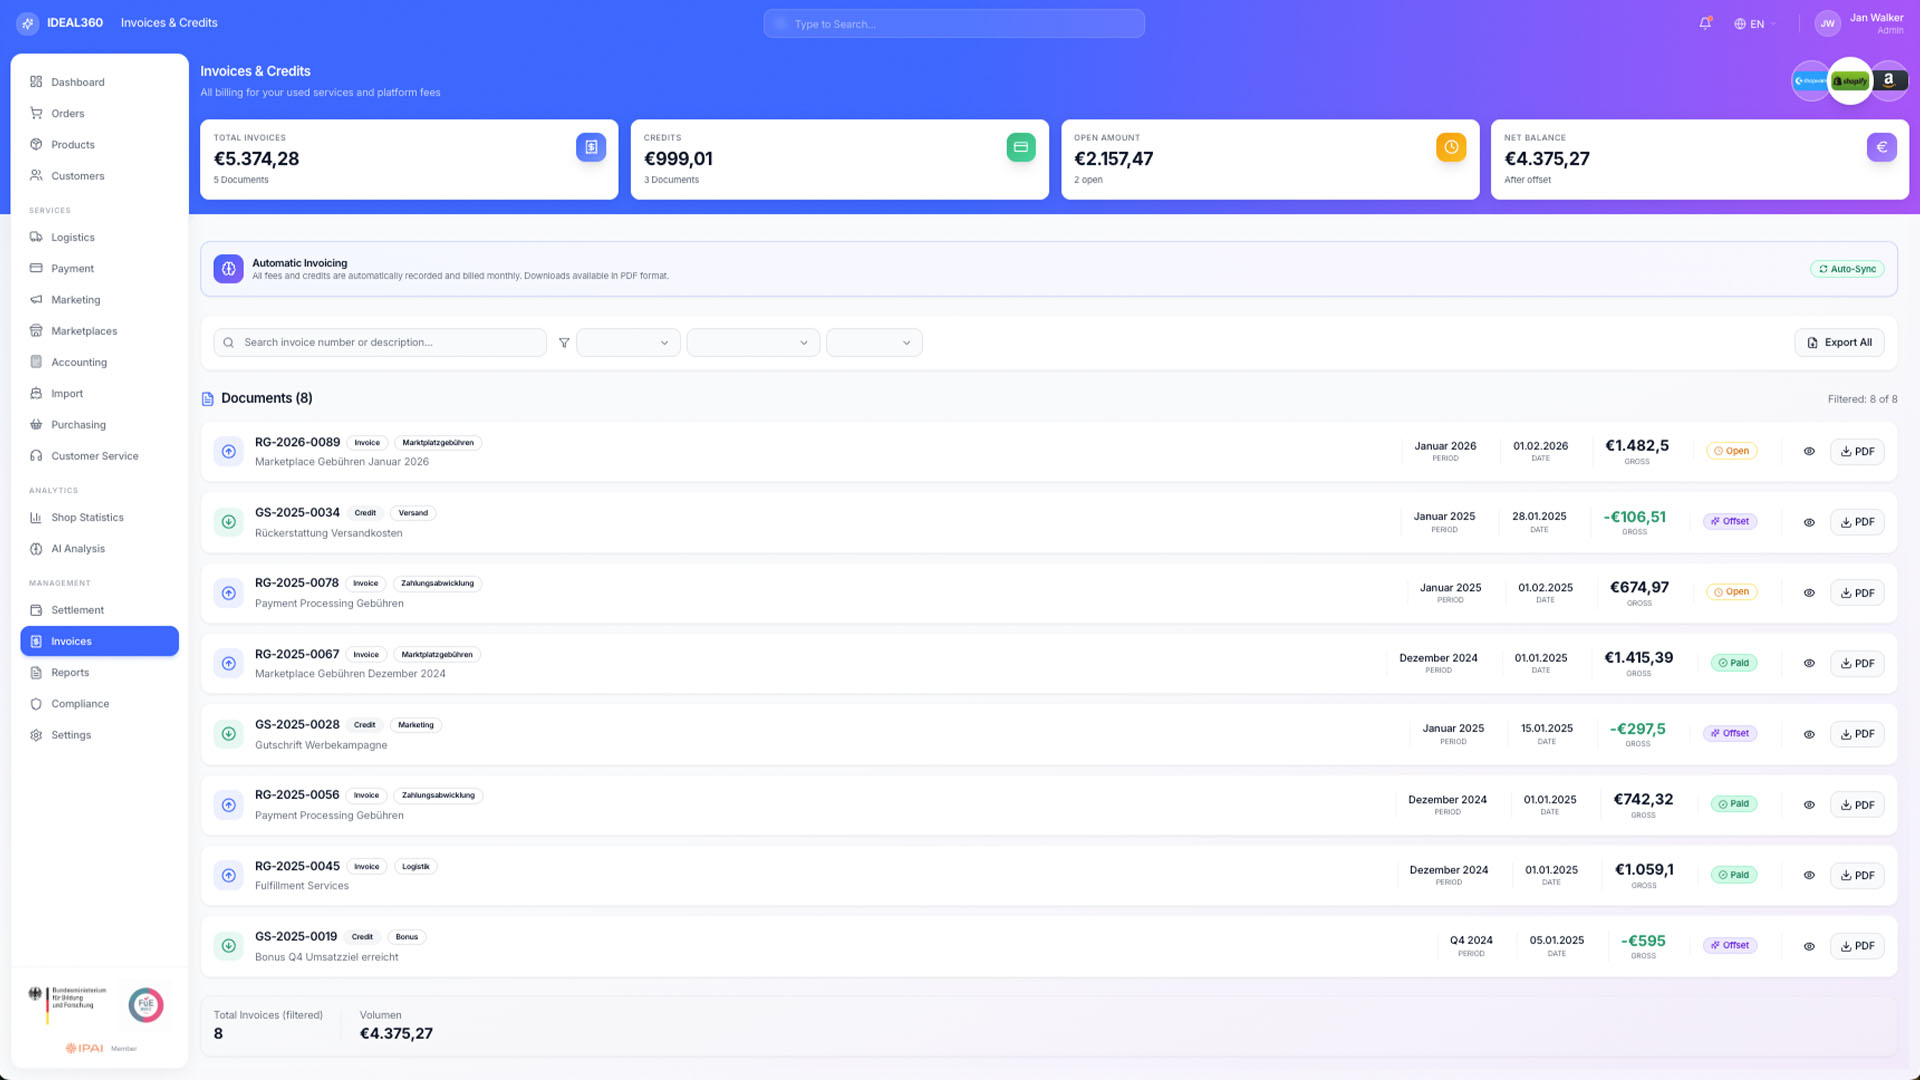Download the PDF for RG-2025-0067
Viewport: 1920px width, 1080px height.
(x=1857, y=664)
